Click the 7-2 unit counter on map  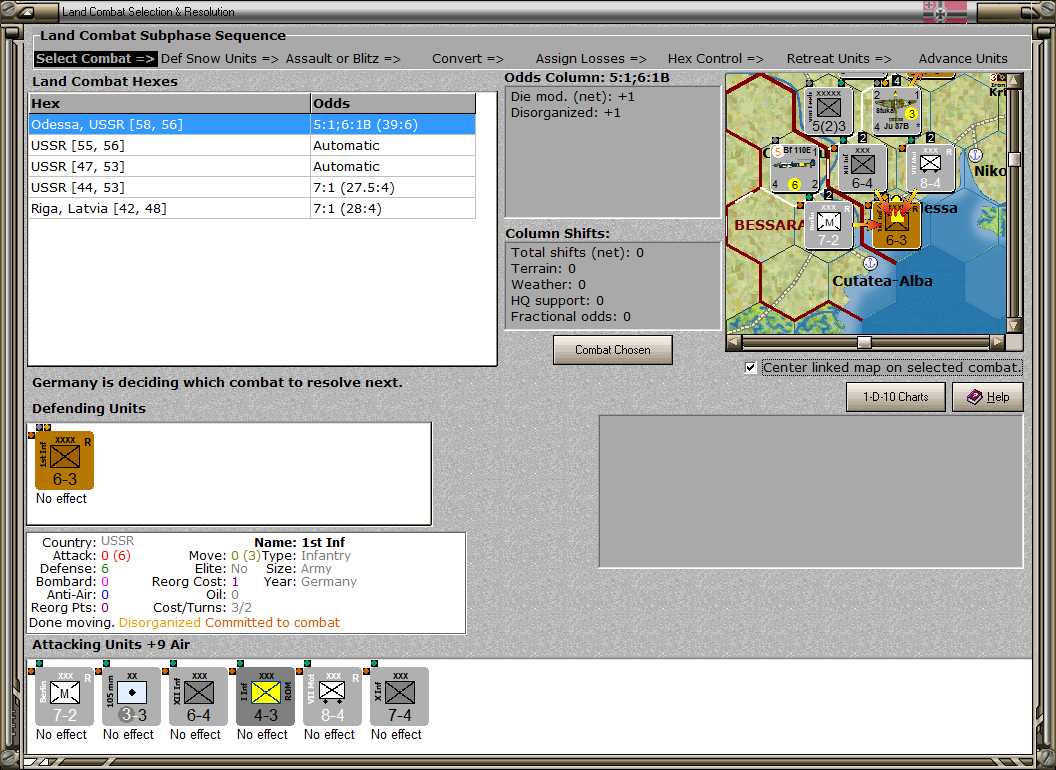pyautogui.click(x=828, y=225)
